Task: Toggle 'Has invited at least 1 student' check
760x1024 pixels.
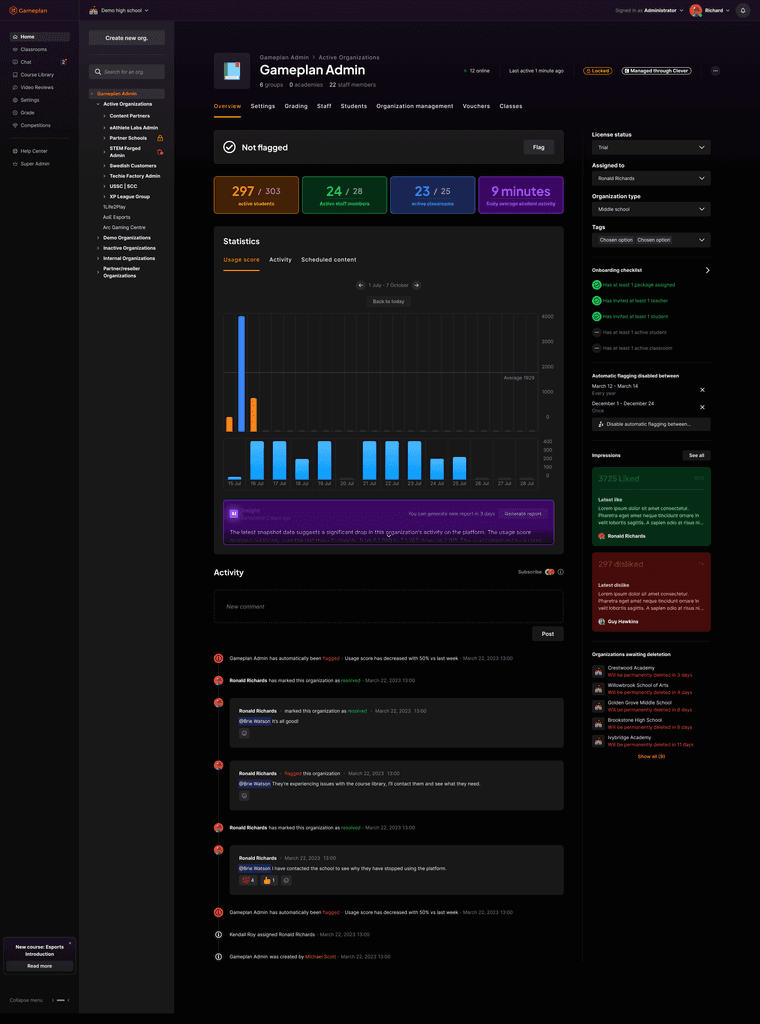Action: click(597, 316)
